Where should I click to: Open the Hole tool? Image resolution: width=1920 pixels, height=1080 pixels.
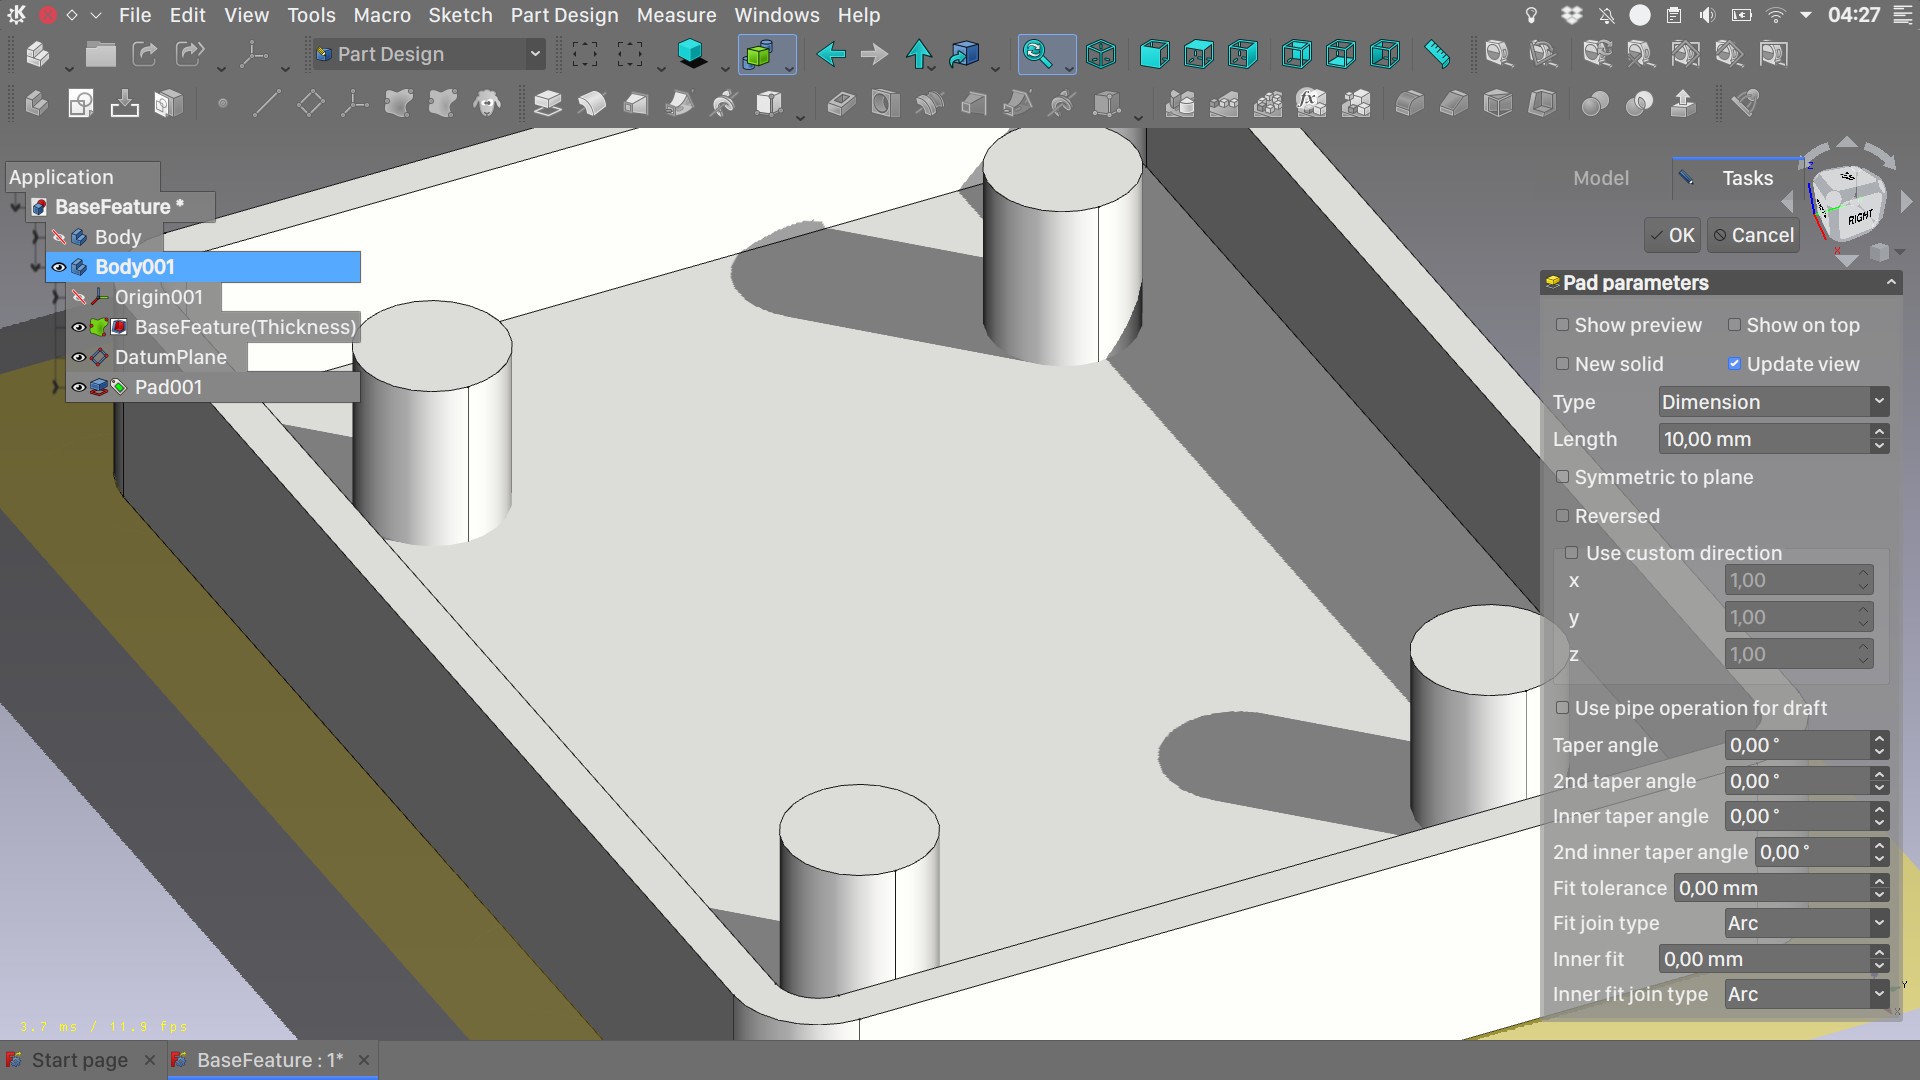click(885, 103)
